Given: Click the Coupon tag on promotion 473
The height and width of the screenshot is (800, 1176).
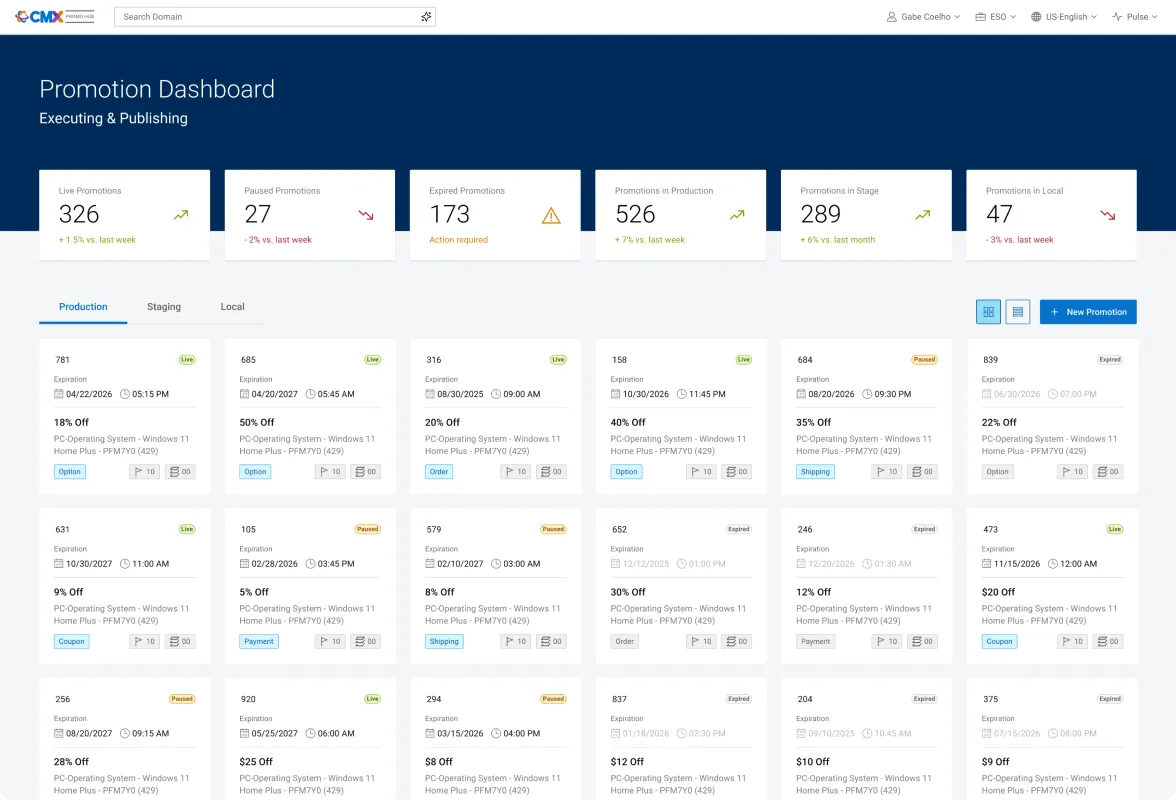Looking at the screenshot, I should coord(999,641).
